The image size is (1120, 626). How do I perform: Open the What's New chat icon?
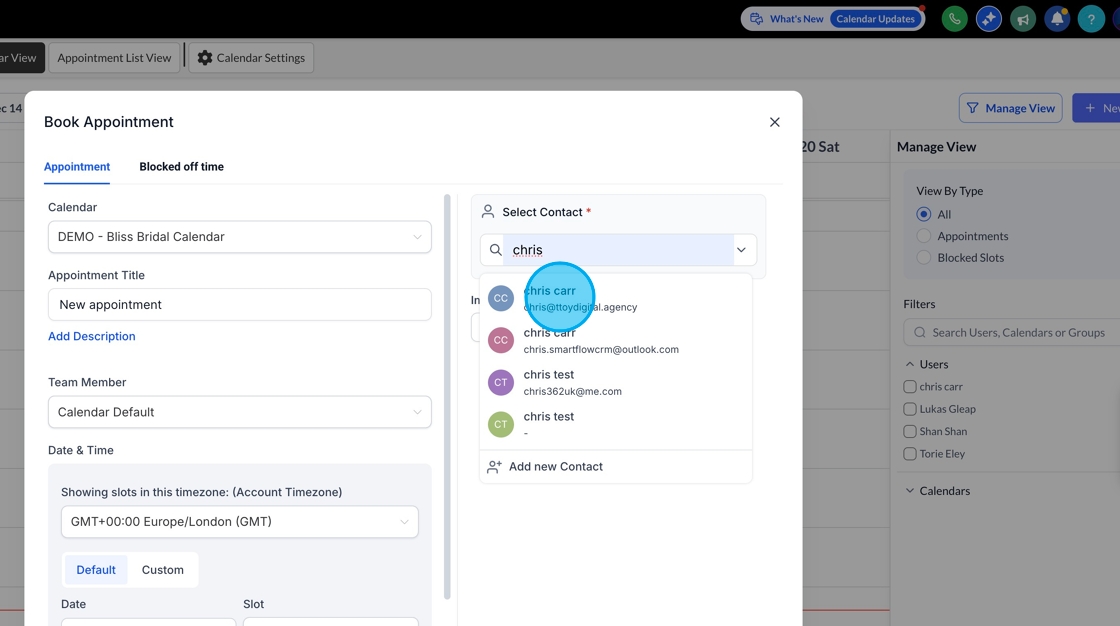click(x=756, y=19)
